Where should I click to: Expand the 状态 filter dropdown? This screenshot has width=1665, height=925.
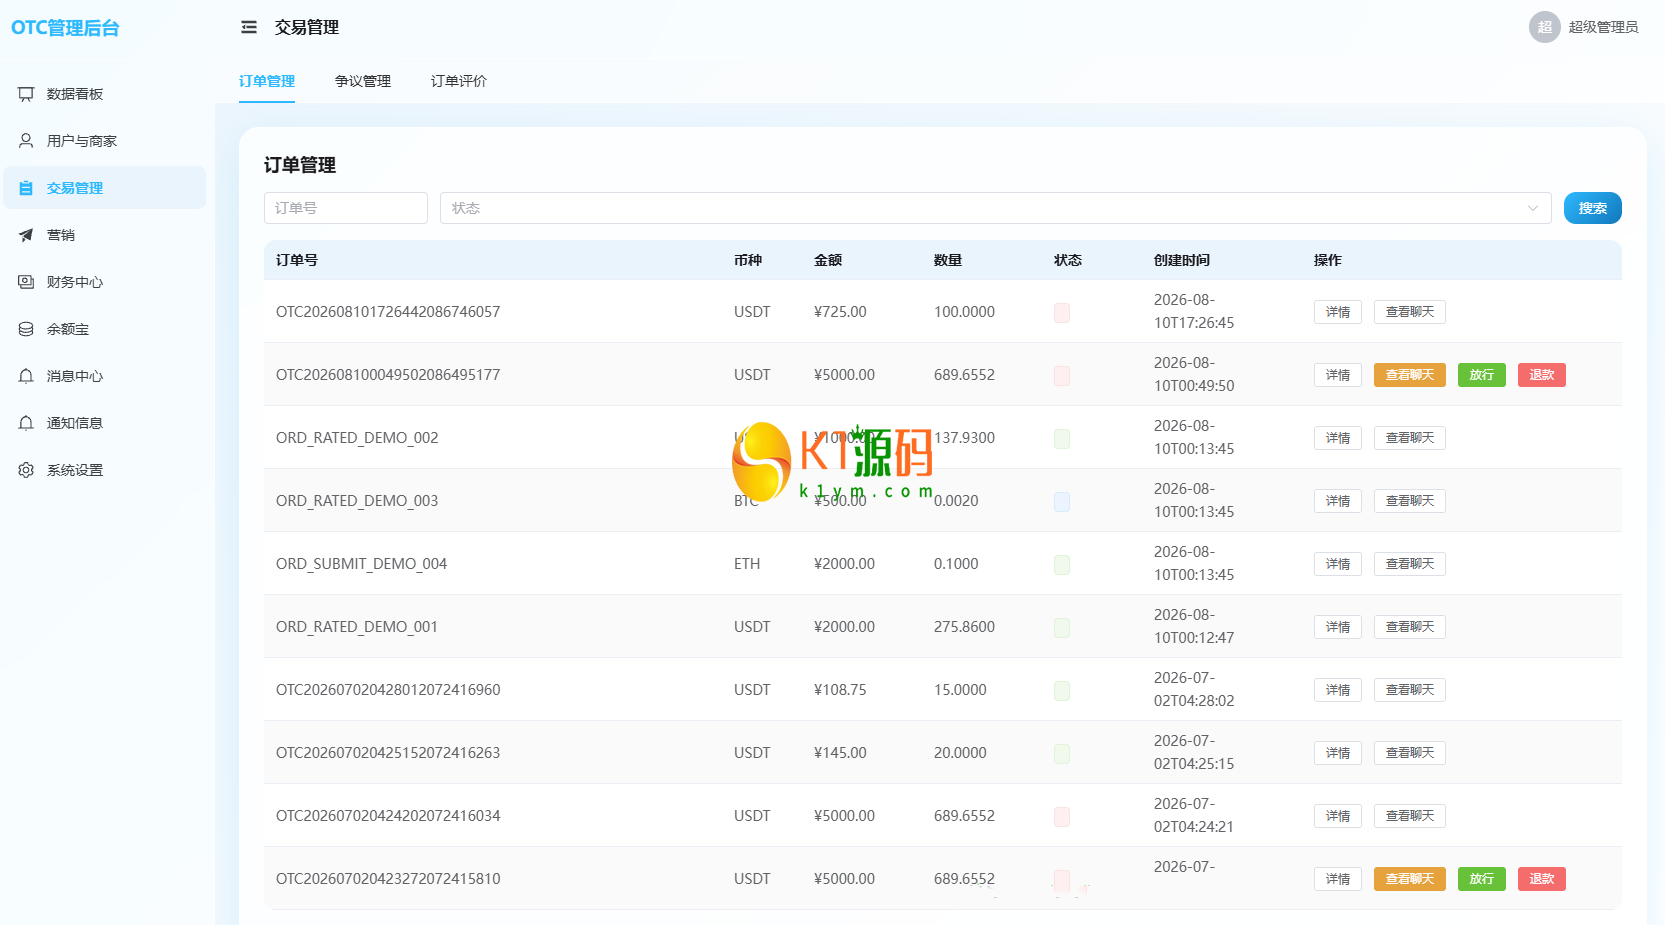point(995,208)
